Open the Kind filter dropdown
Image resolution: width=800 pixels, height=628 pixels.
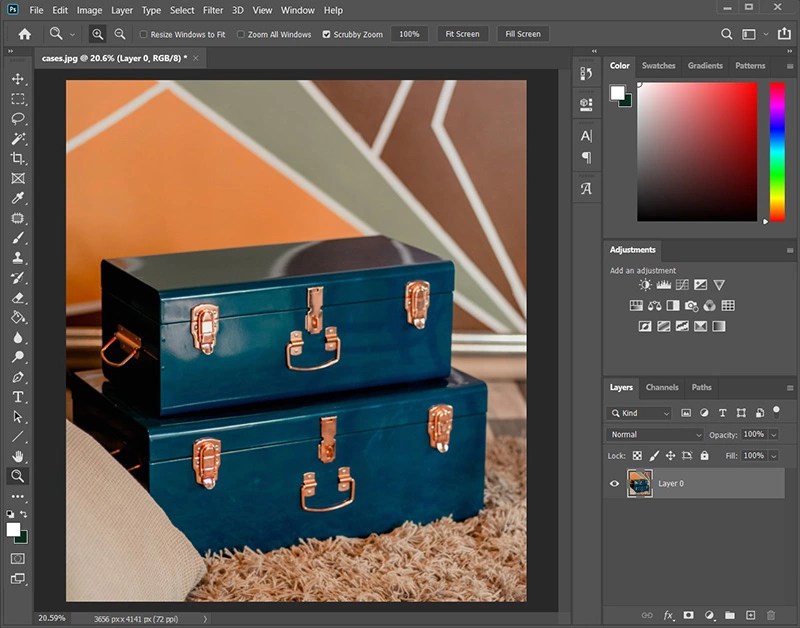click(x=640, y=412)
